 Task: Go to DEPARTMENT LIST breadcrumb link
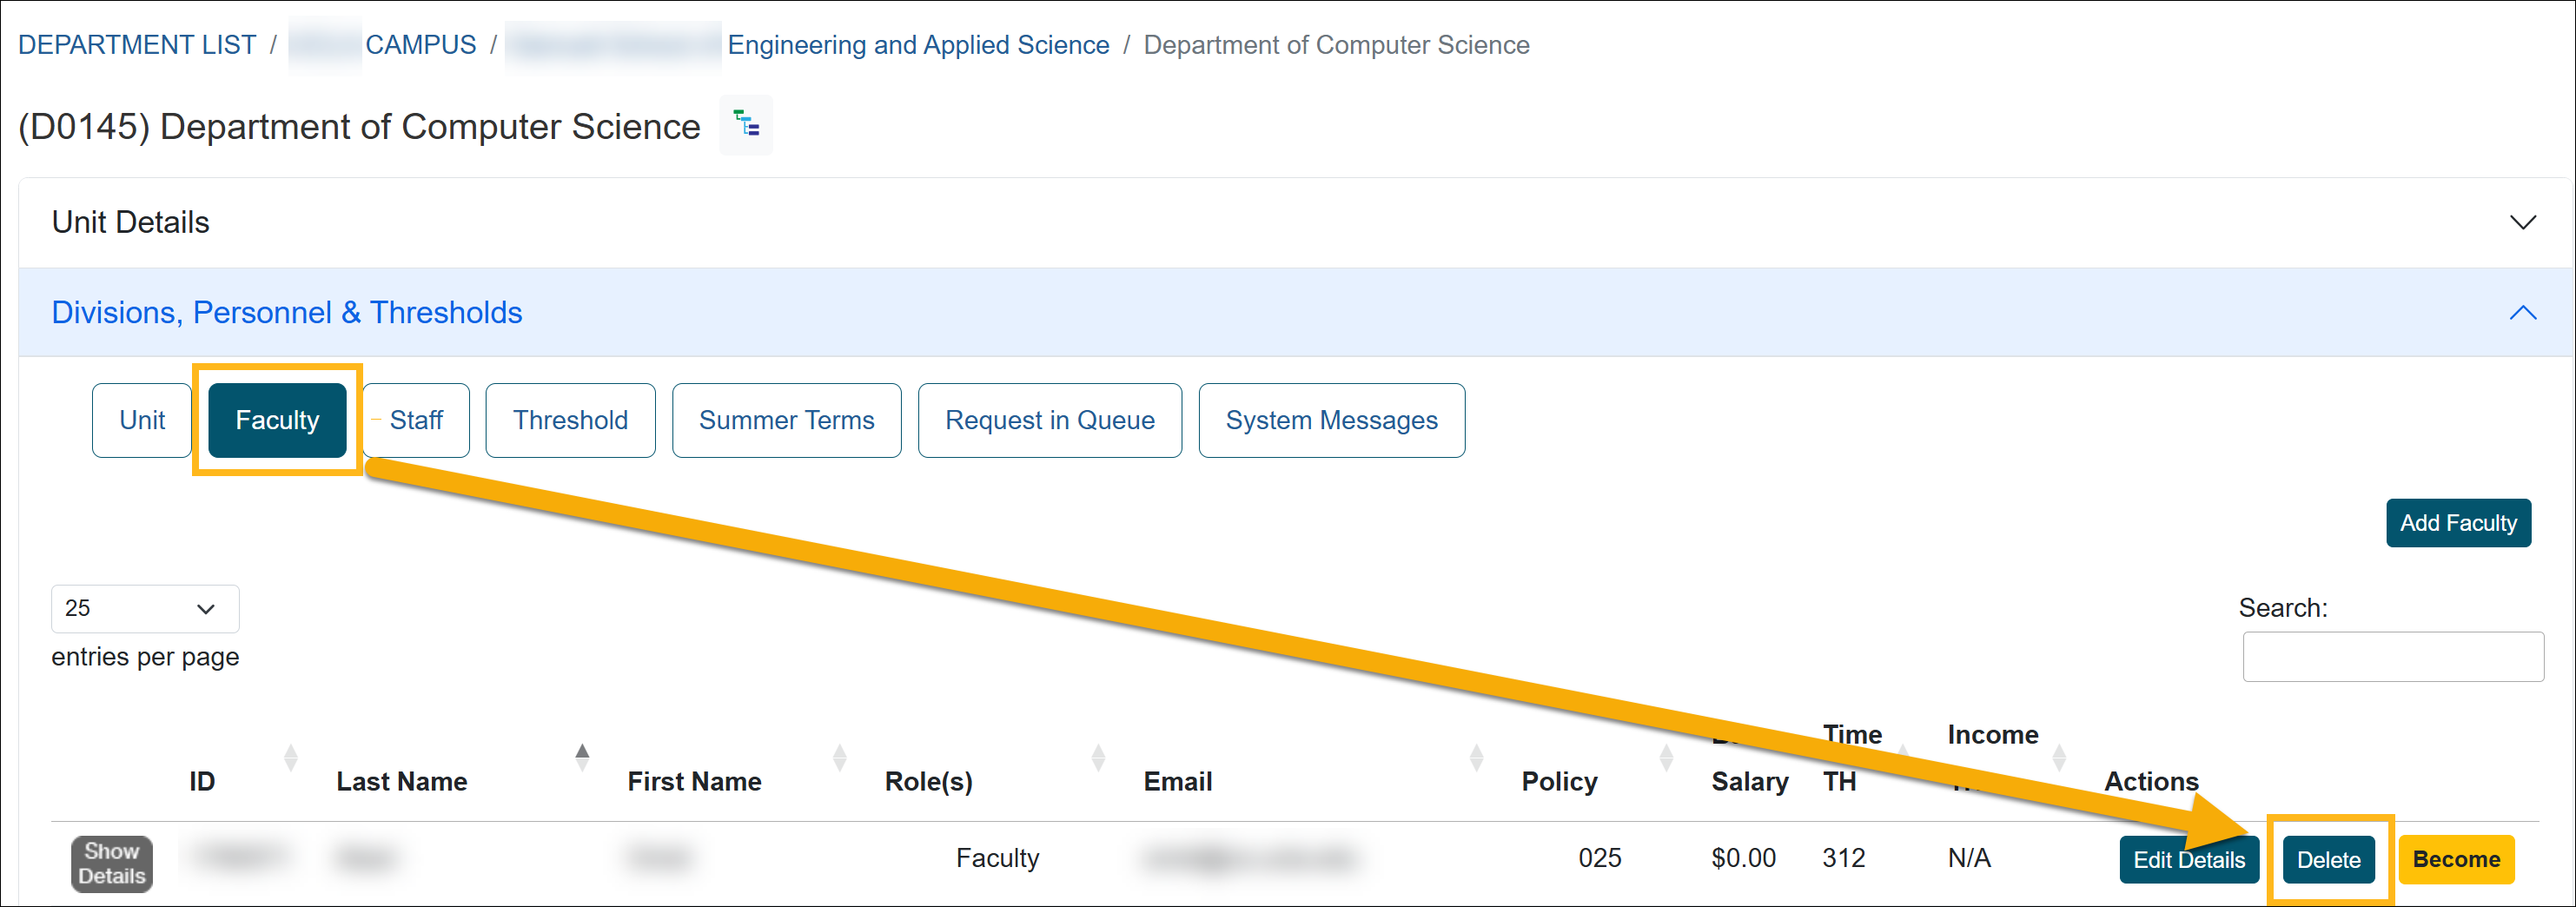137,45
